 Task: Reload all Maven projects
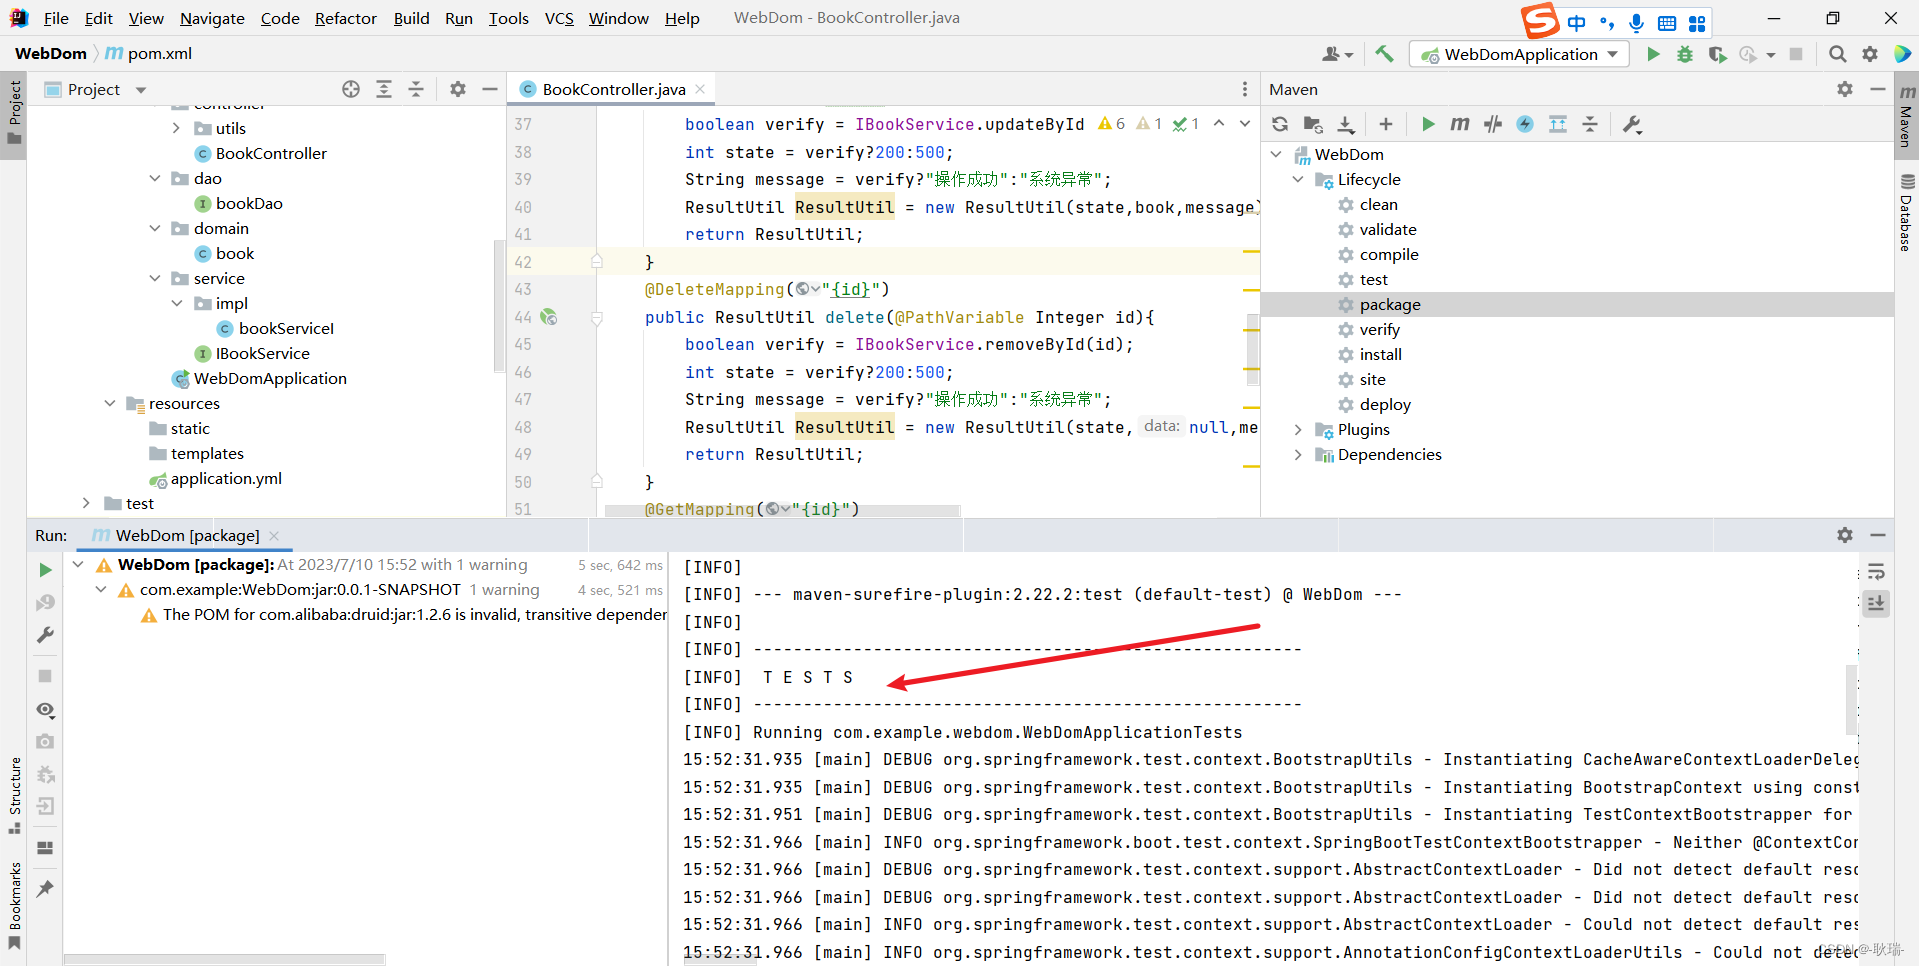1280,124
